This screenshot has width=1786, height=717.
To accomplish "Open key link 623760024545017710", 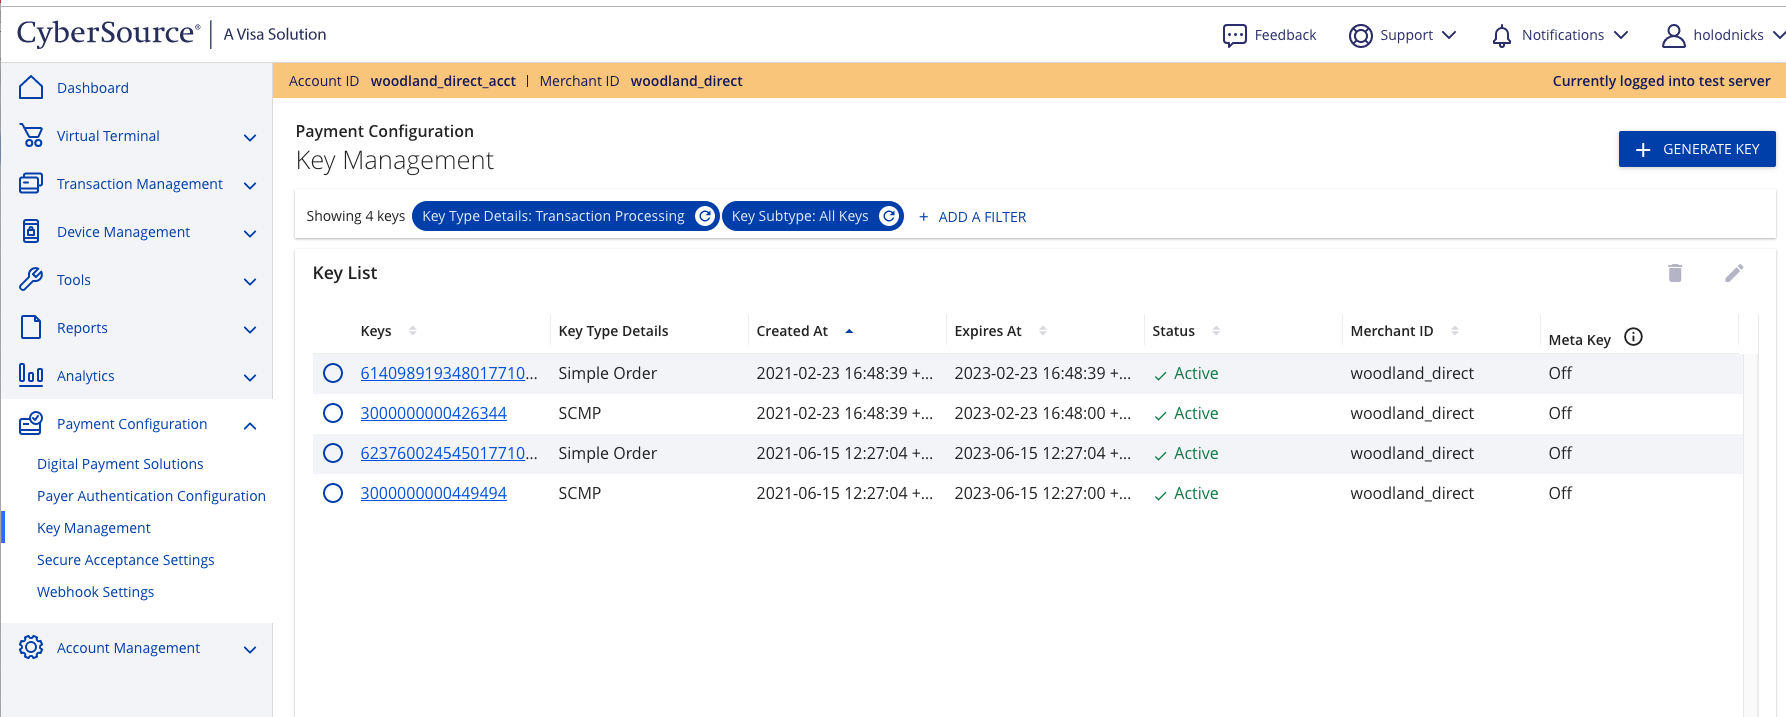I will (x=449, y=453).
